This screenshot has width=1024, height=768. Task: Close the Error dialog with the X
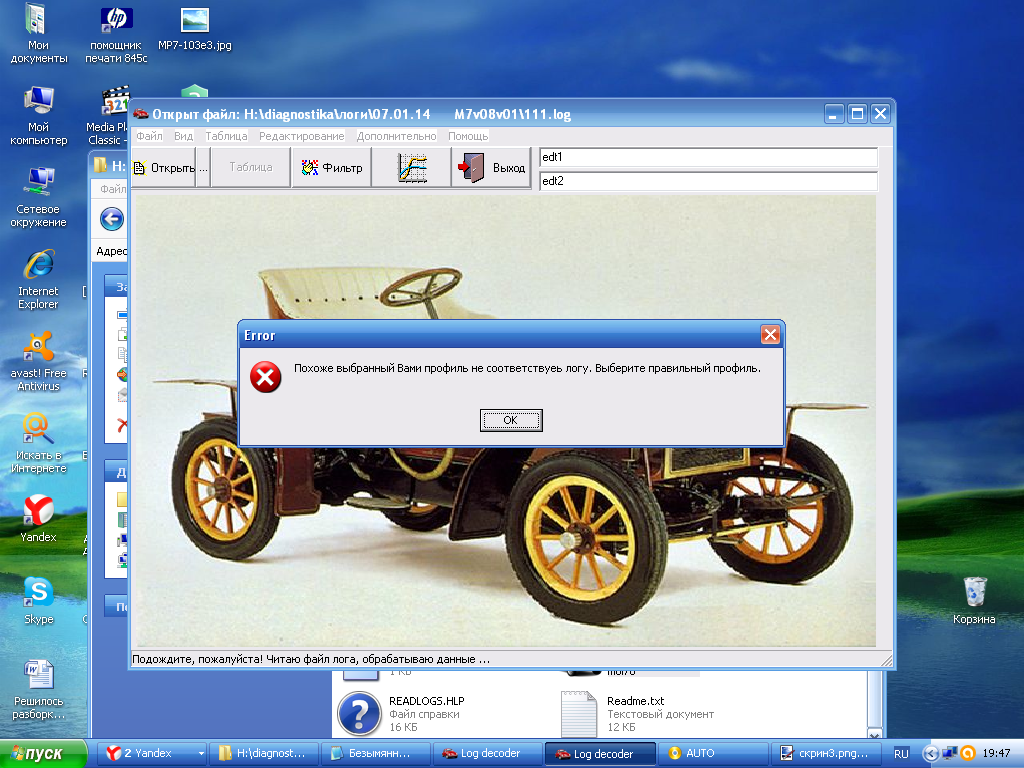coord(770,335)
